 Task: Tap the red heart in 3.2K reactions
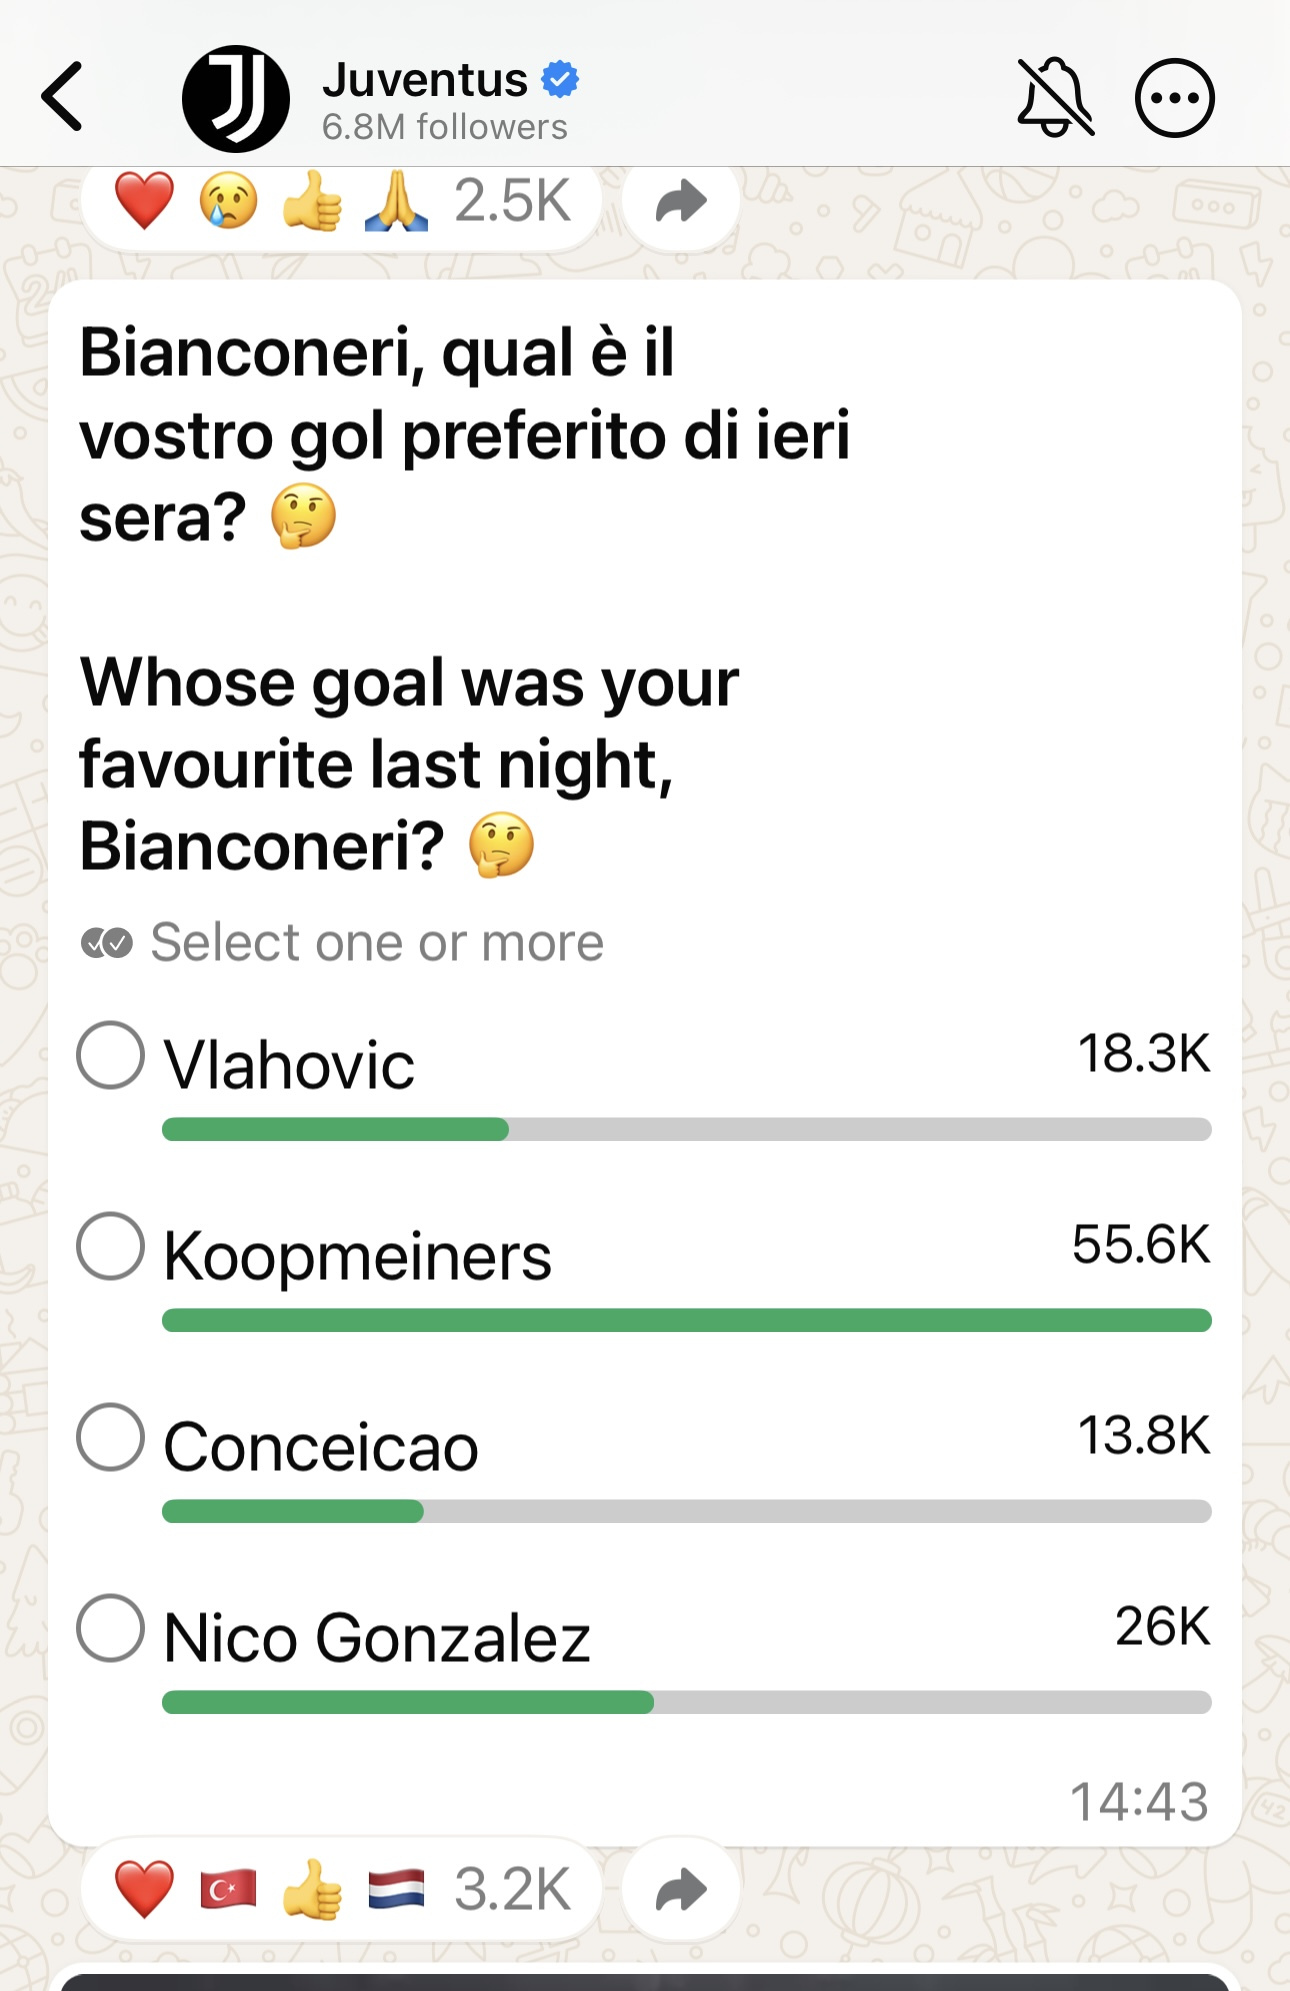click(144, 1890)
